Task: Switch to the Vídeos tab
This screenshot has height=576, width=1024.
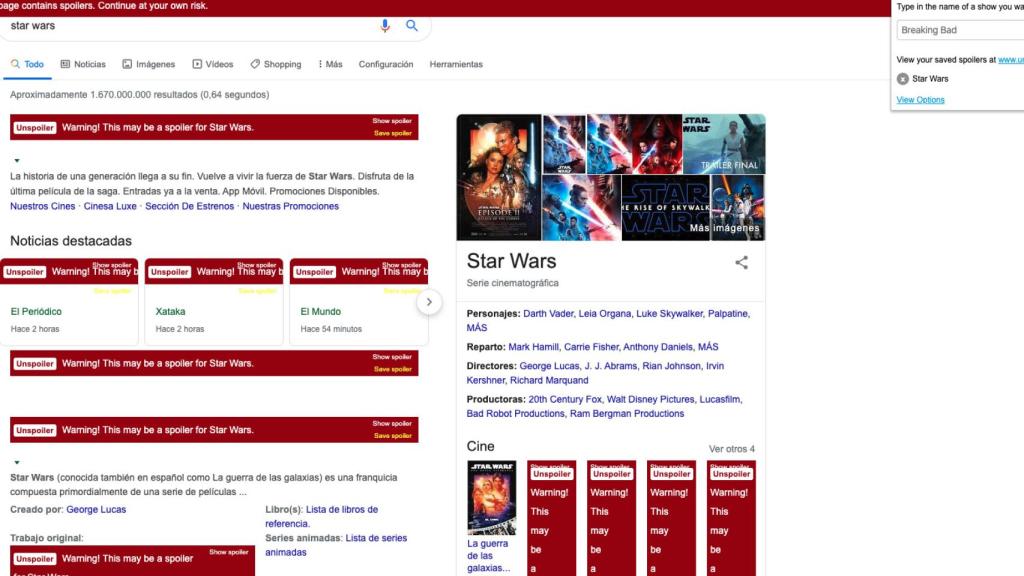Action: pos(213,64)
